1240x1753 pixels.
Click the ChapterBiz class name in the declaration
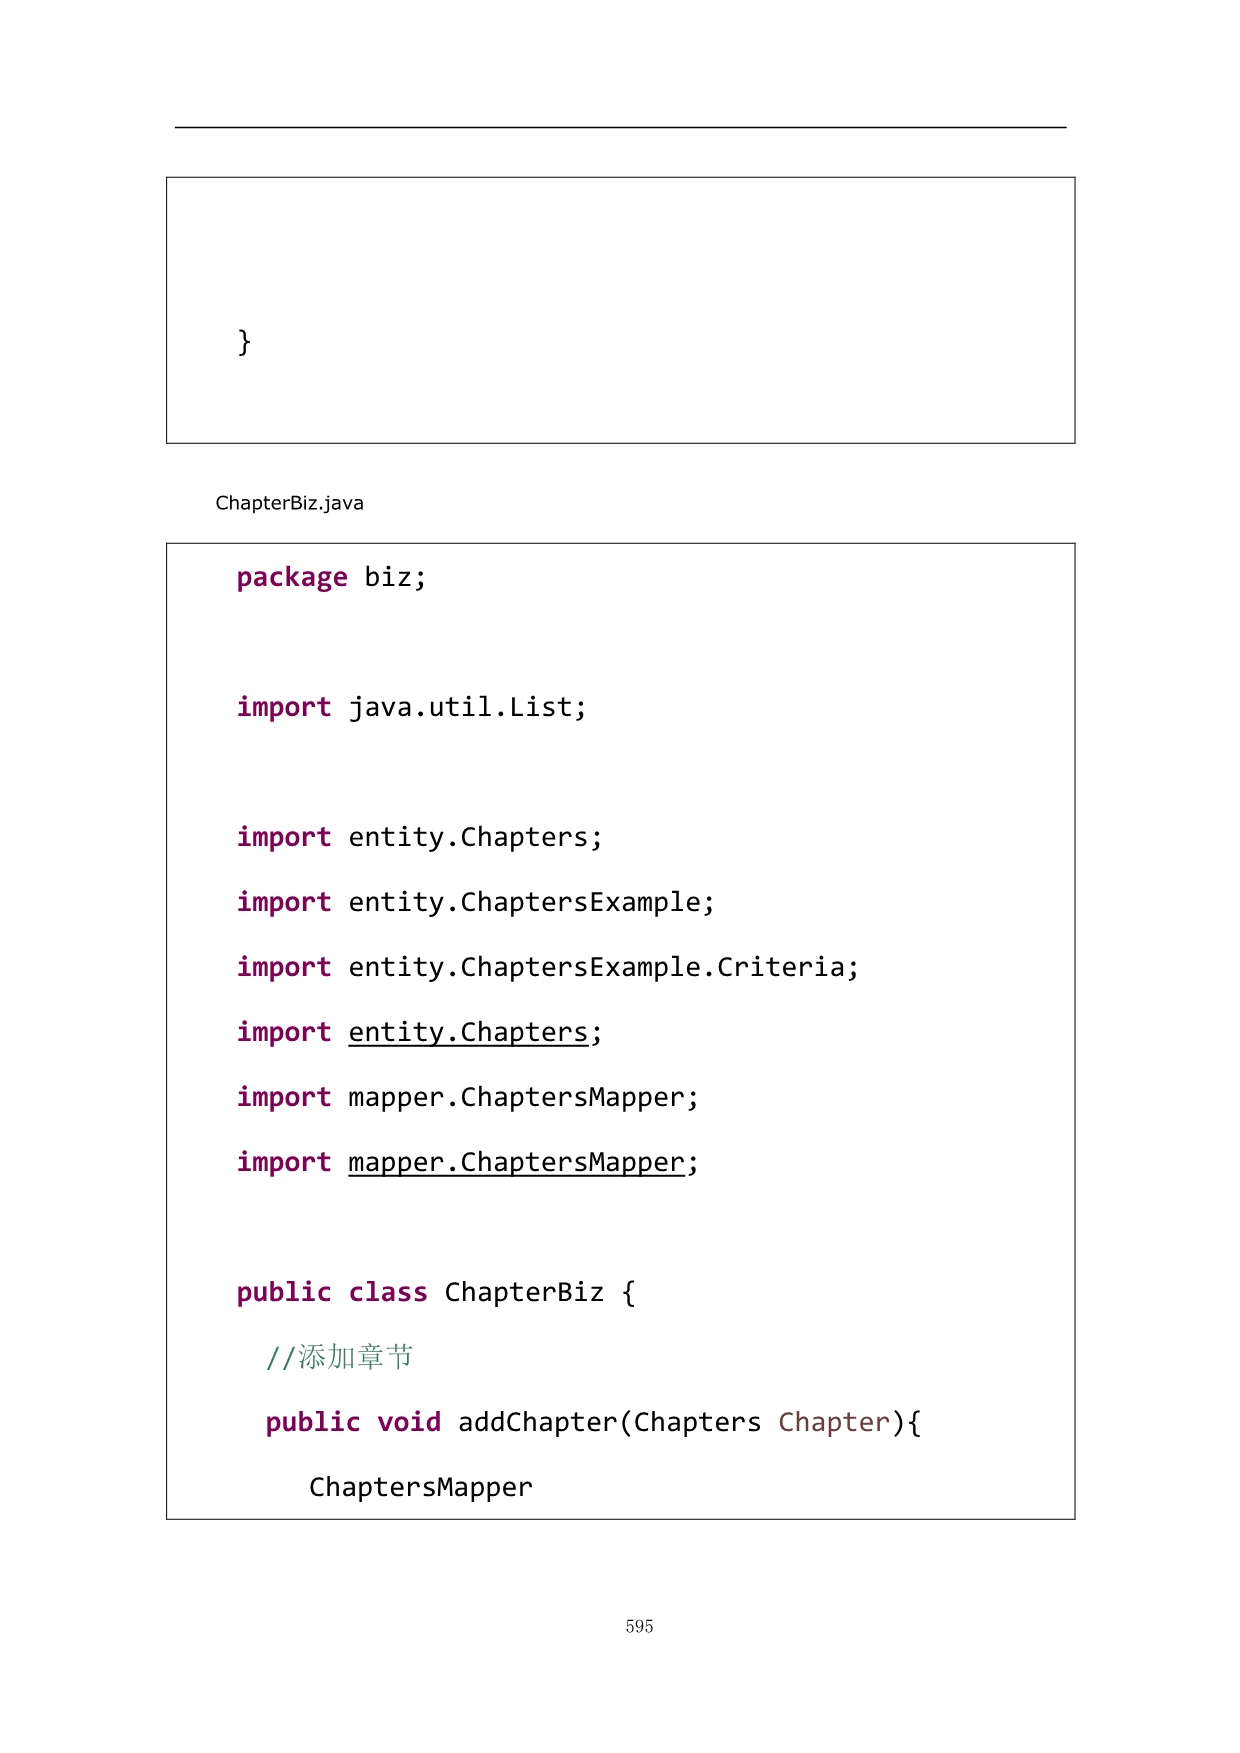coord(524,1292)
